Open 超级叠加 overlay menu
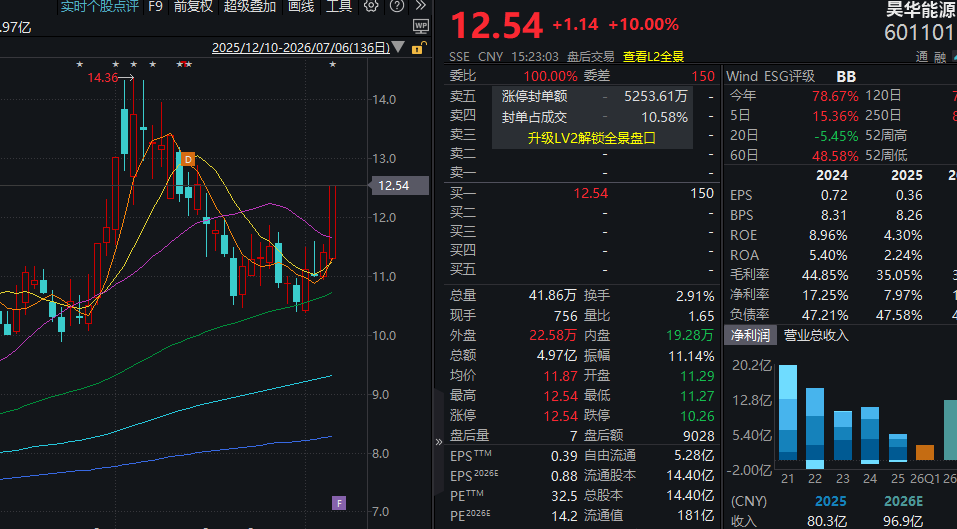 (x=250, y=7)
